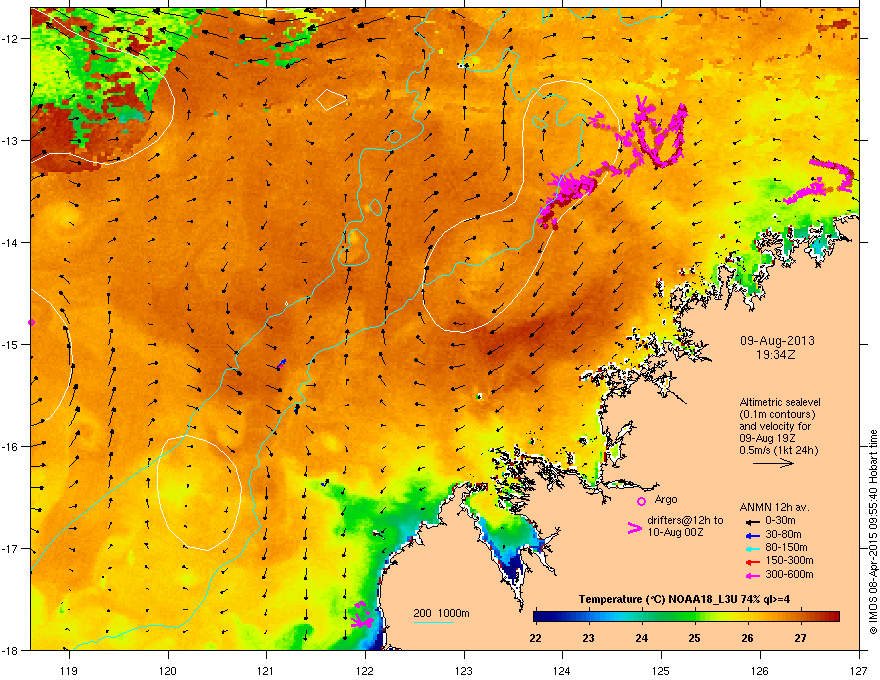Click the colorbar tick label 23
The width and height of the screenshot is (880, 680).
point(588,638)
